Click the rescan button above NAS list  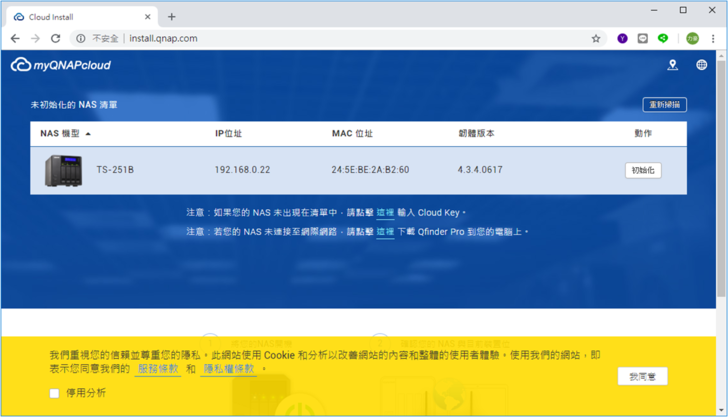point(664,104)
